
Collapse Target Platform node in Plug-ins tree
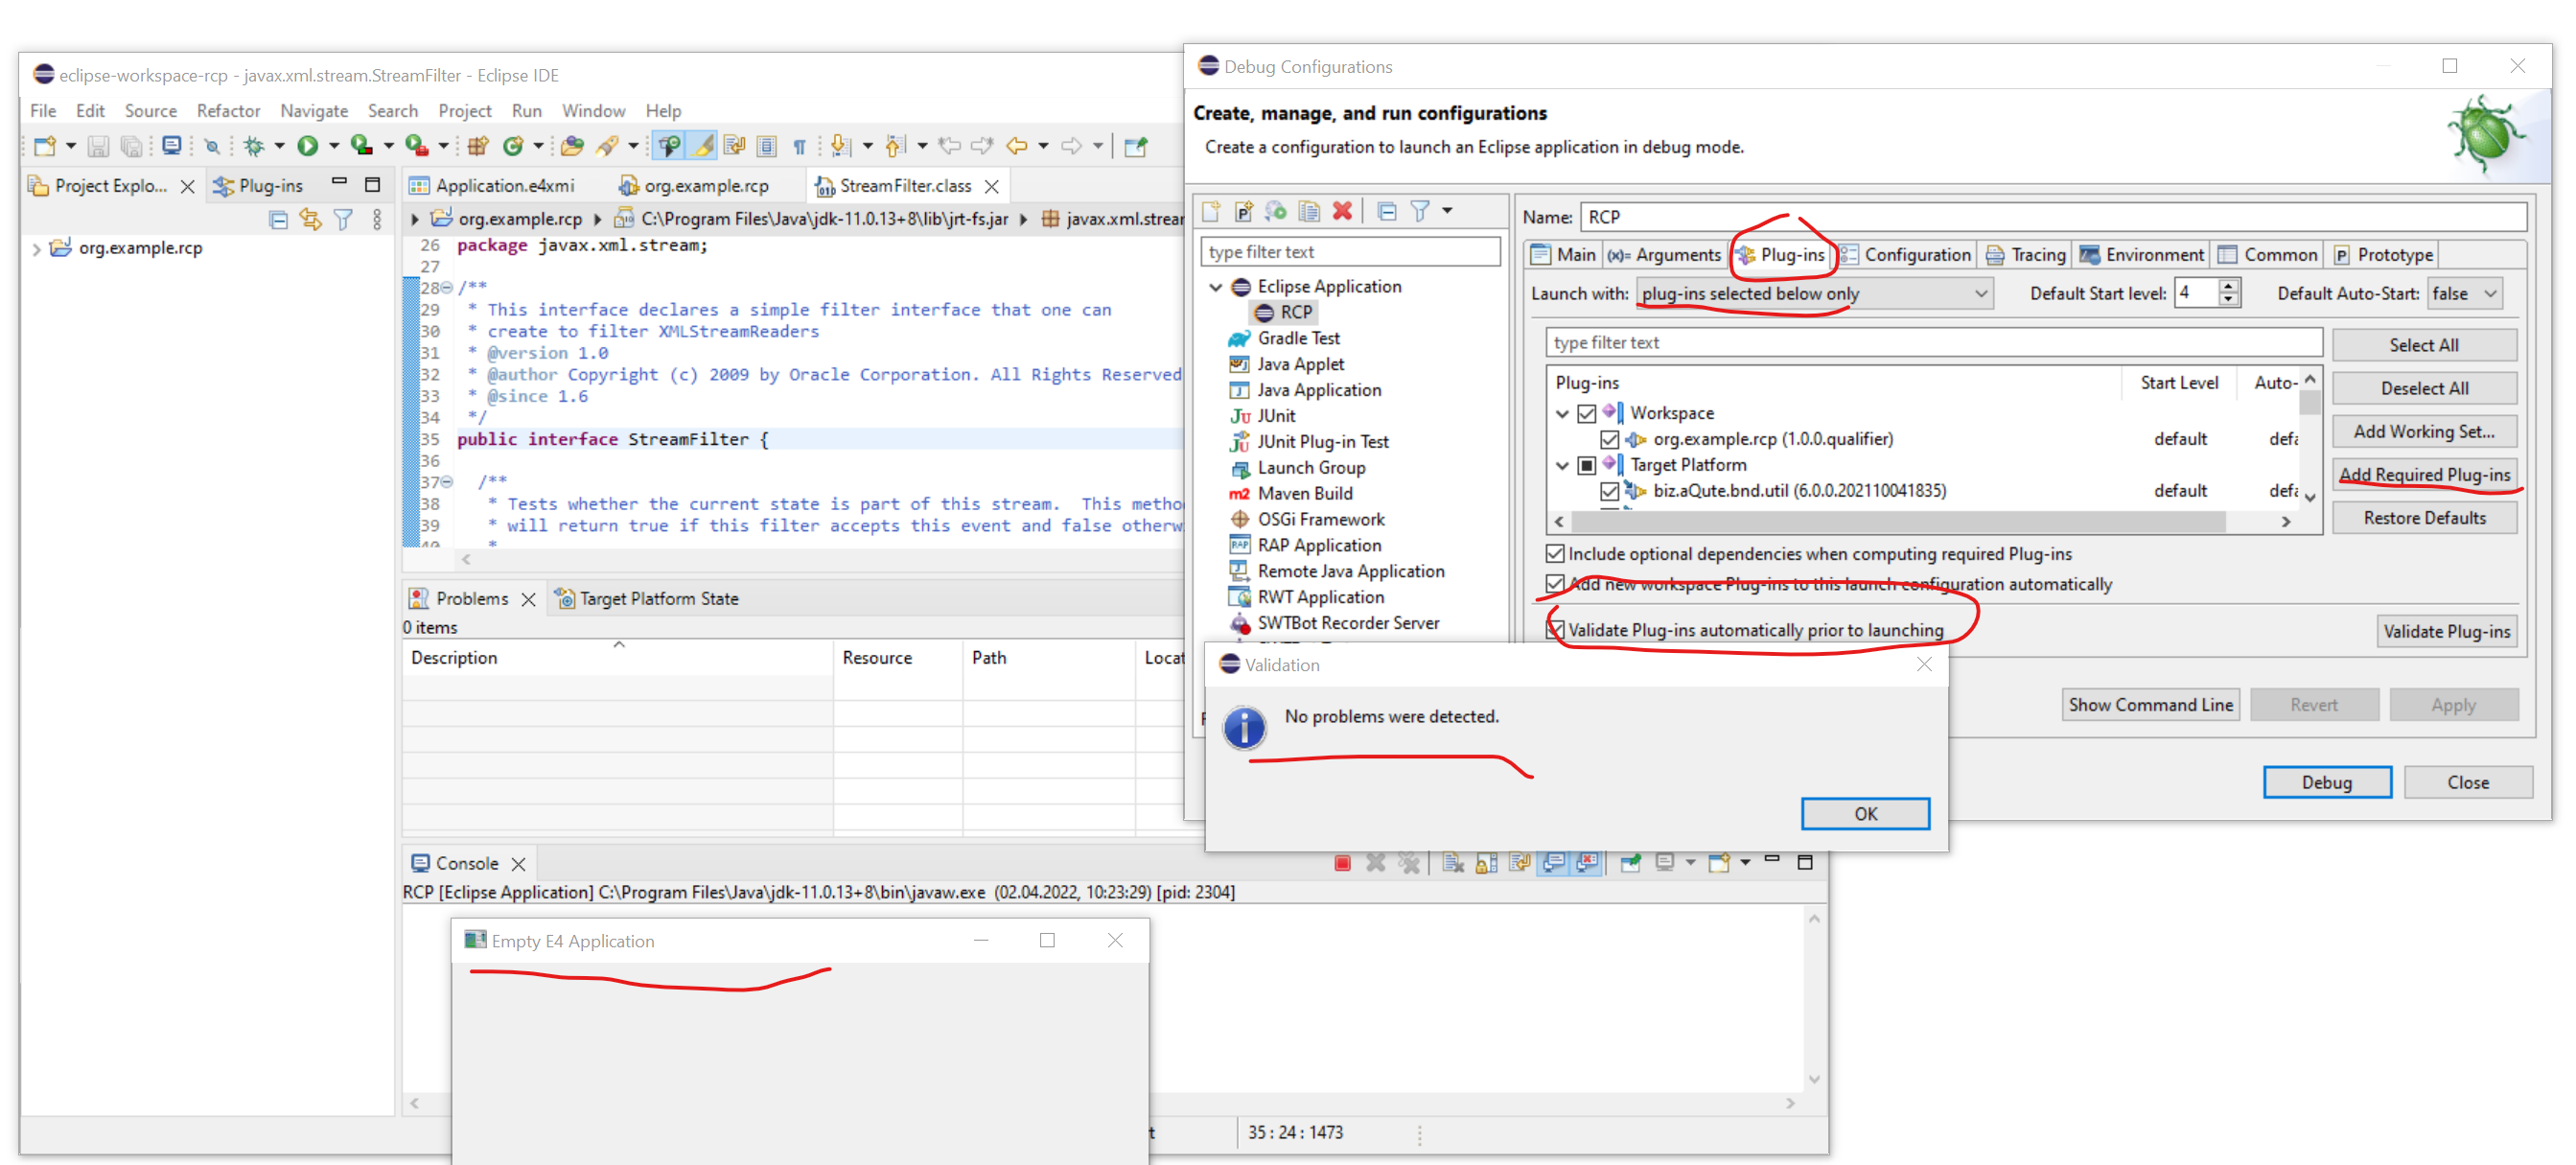tap(1562, 465)
